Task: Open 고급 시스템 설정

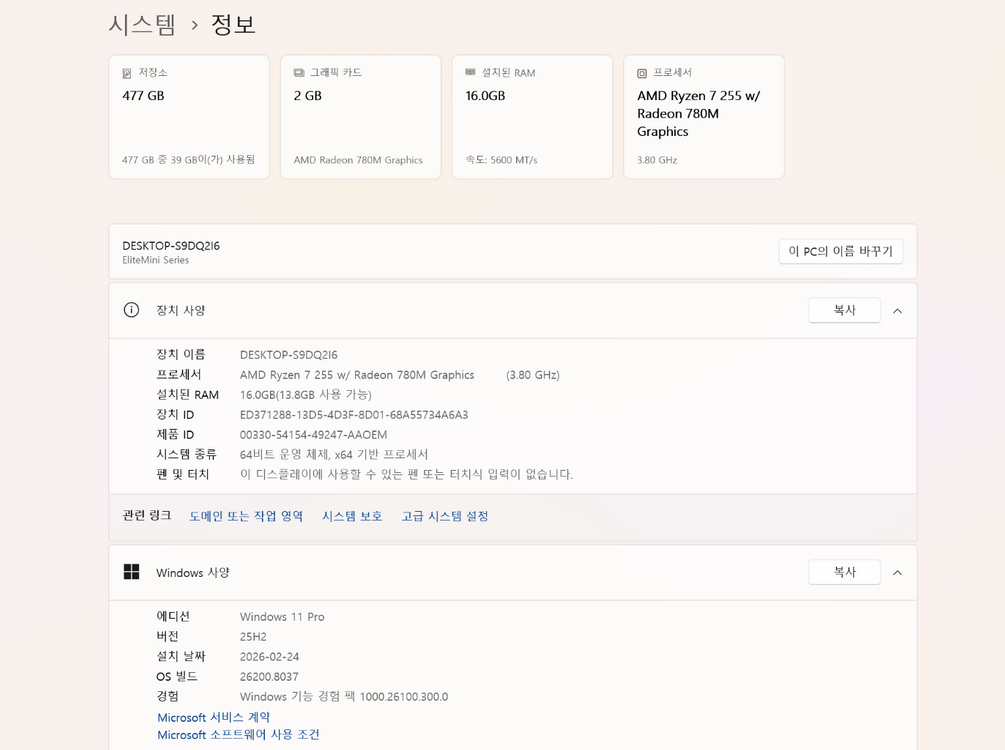Action: tap(445, 515)
